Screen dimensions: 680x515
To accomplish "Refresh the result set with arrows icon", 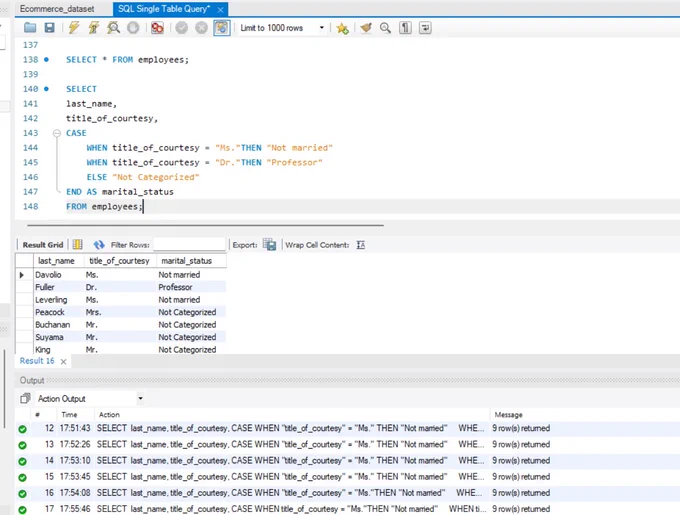I will coord(99,244).
